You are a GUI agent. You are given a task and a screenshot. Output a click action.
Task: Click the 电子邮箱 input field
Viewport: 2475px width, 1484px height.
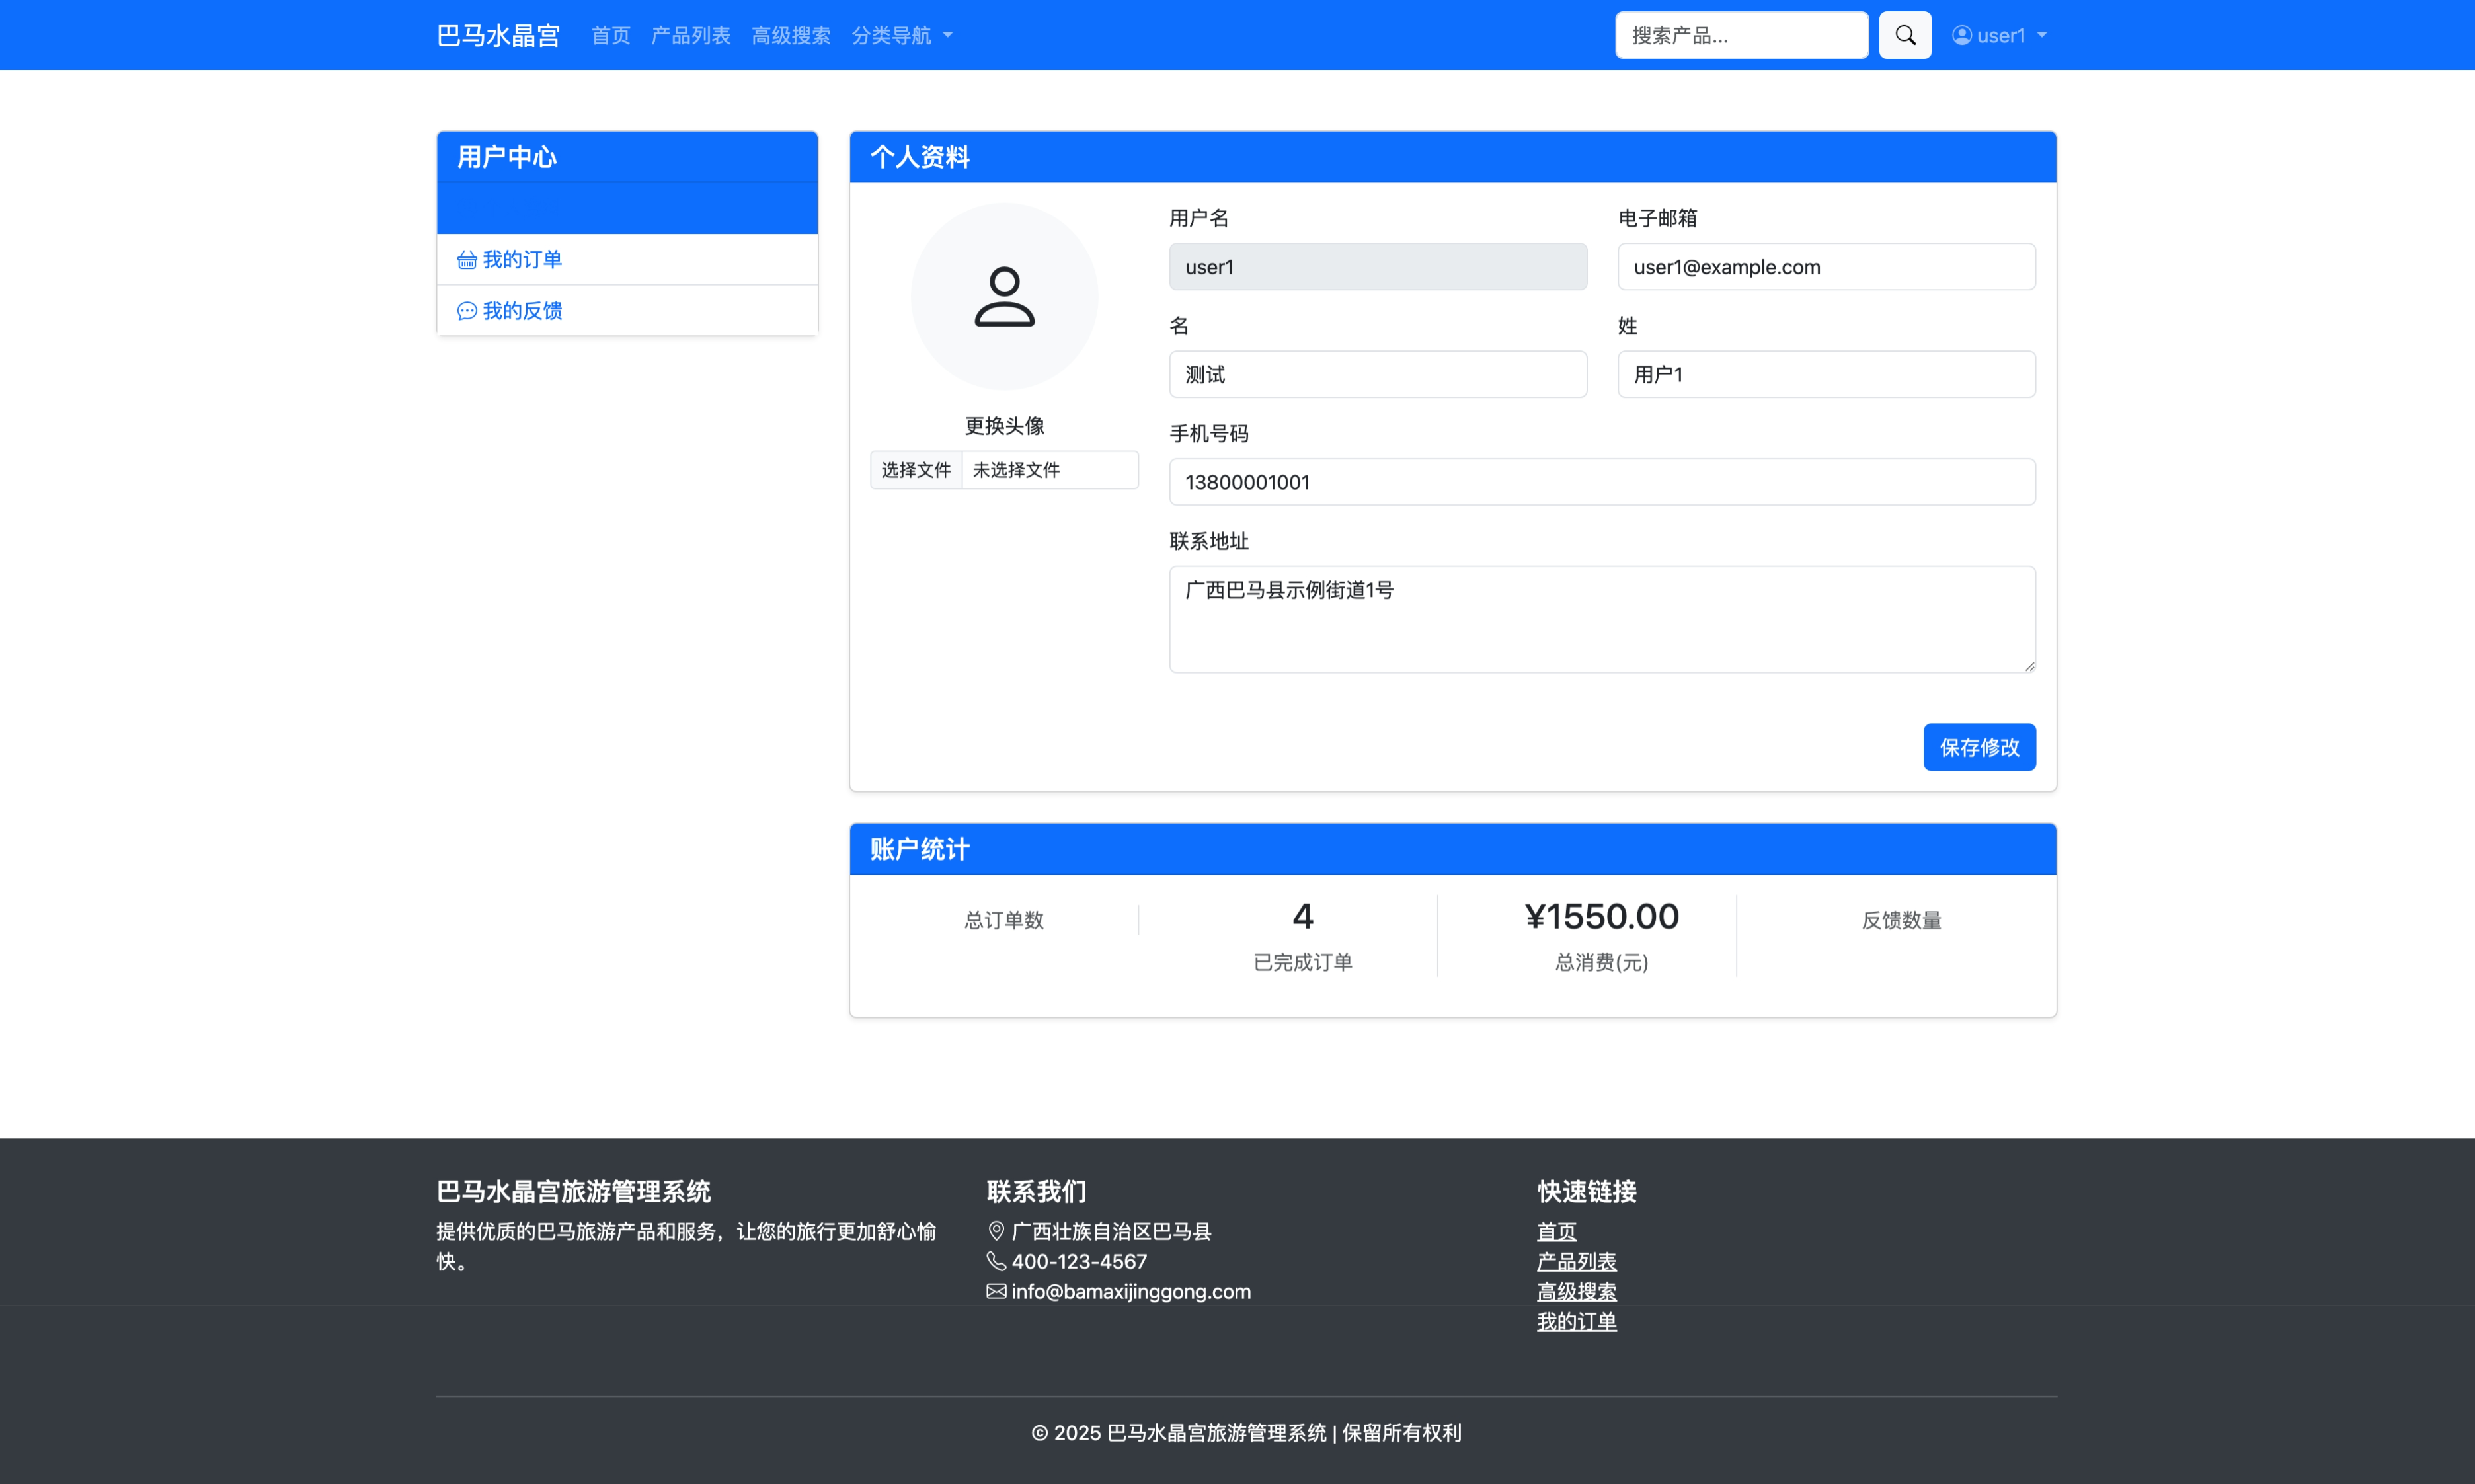(x=1825, y=267)
